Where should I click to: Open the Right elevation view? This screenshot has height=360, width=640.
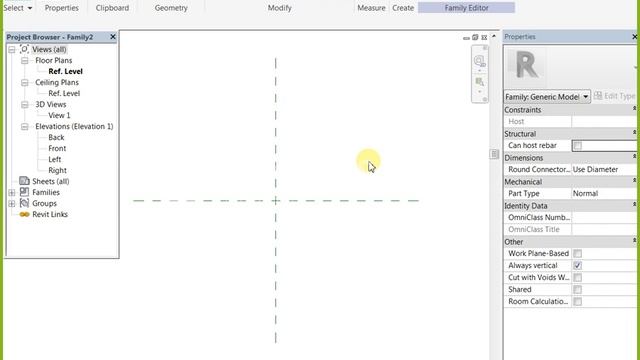(x=57, y=171)
